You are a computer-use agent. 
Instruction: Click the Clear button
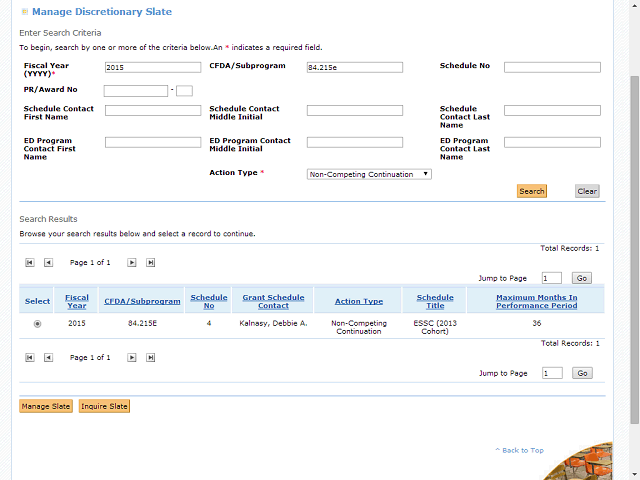point(587,191)
